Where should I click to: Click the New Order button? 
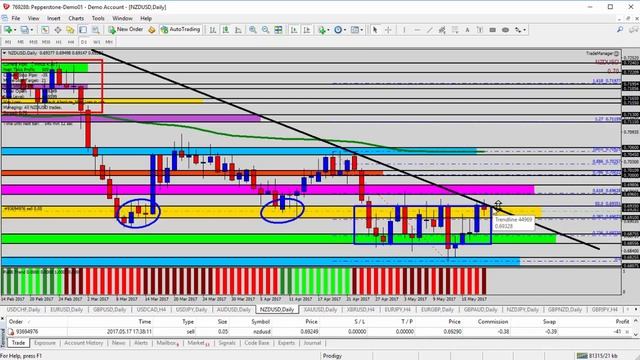pyautogui.click(x=126, y=29)
